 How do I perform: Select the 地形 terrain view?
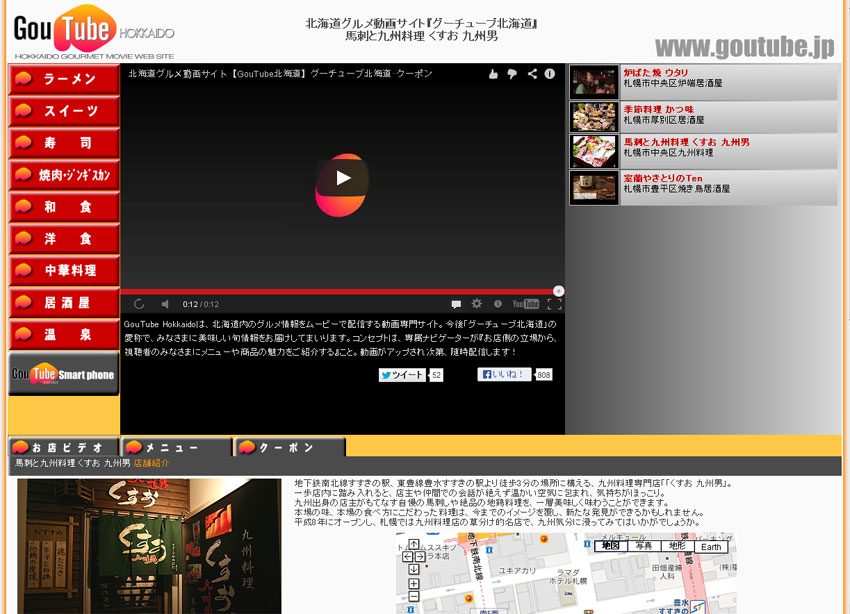pos(677,546)
